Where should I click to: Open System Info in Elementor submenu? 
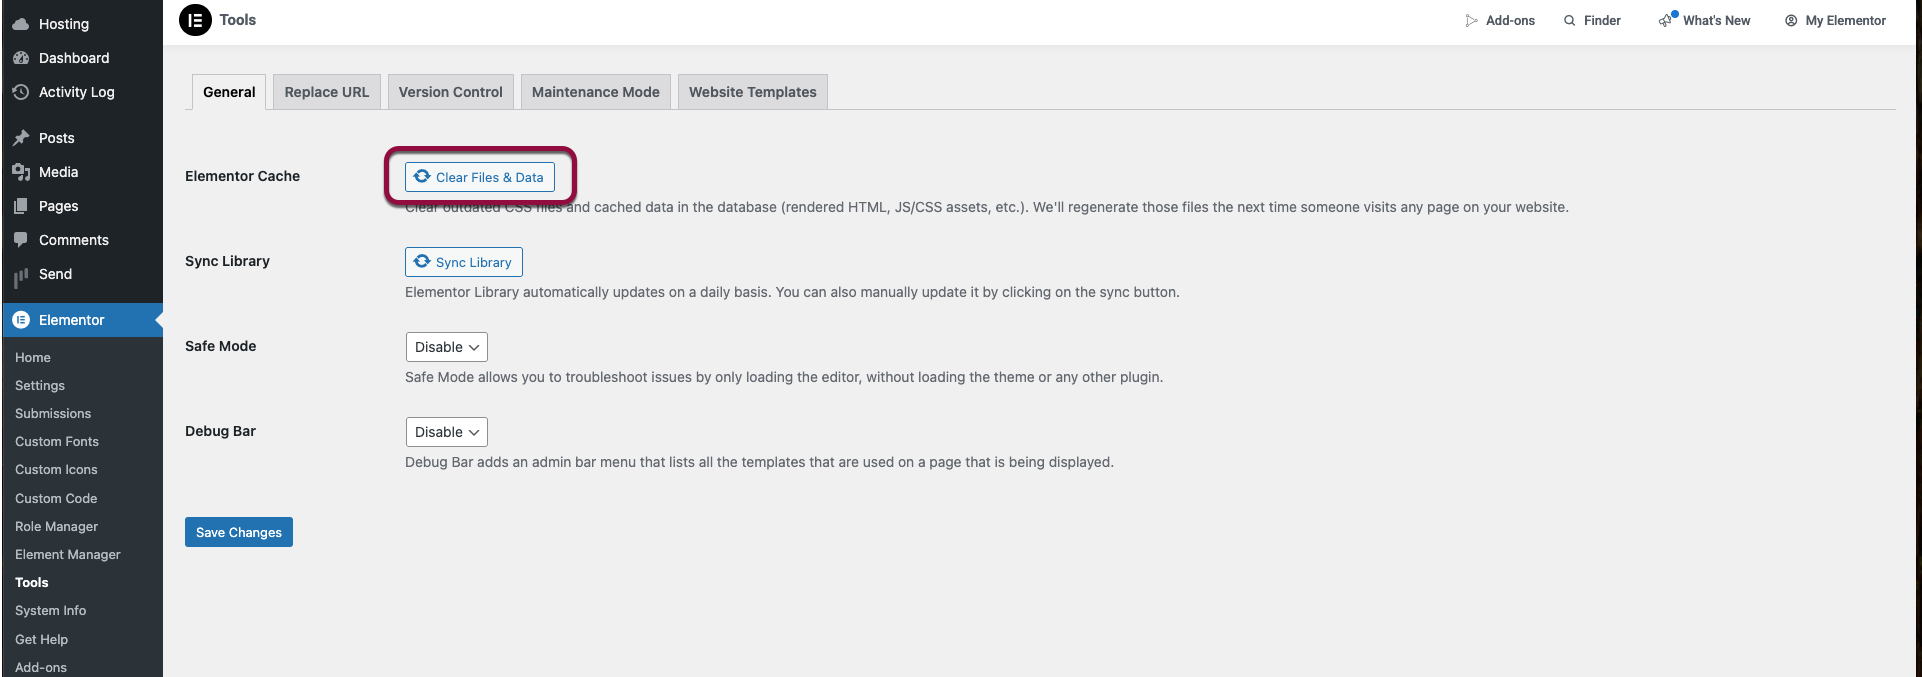click(x=50, y=610)
